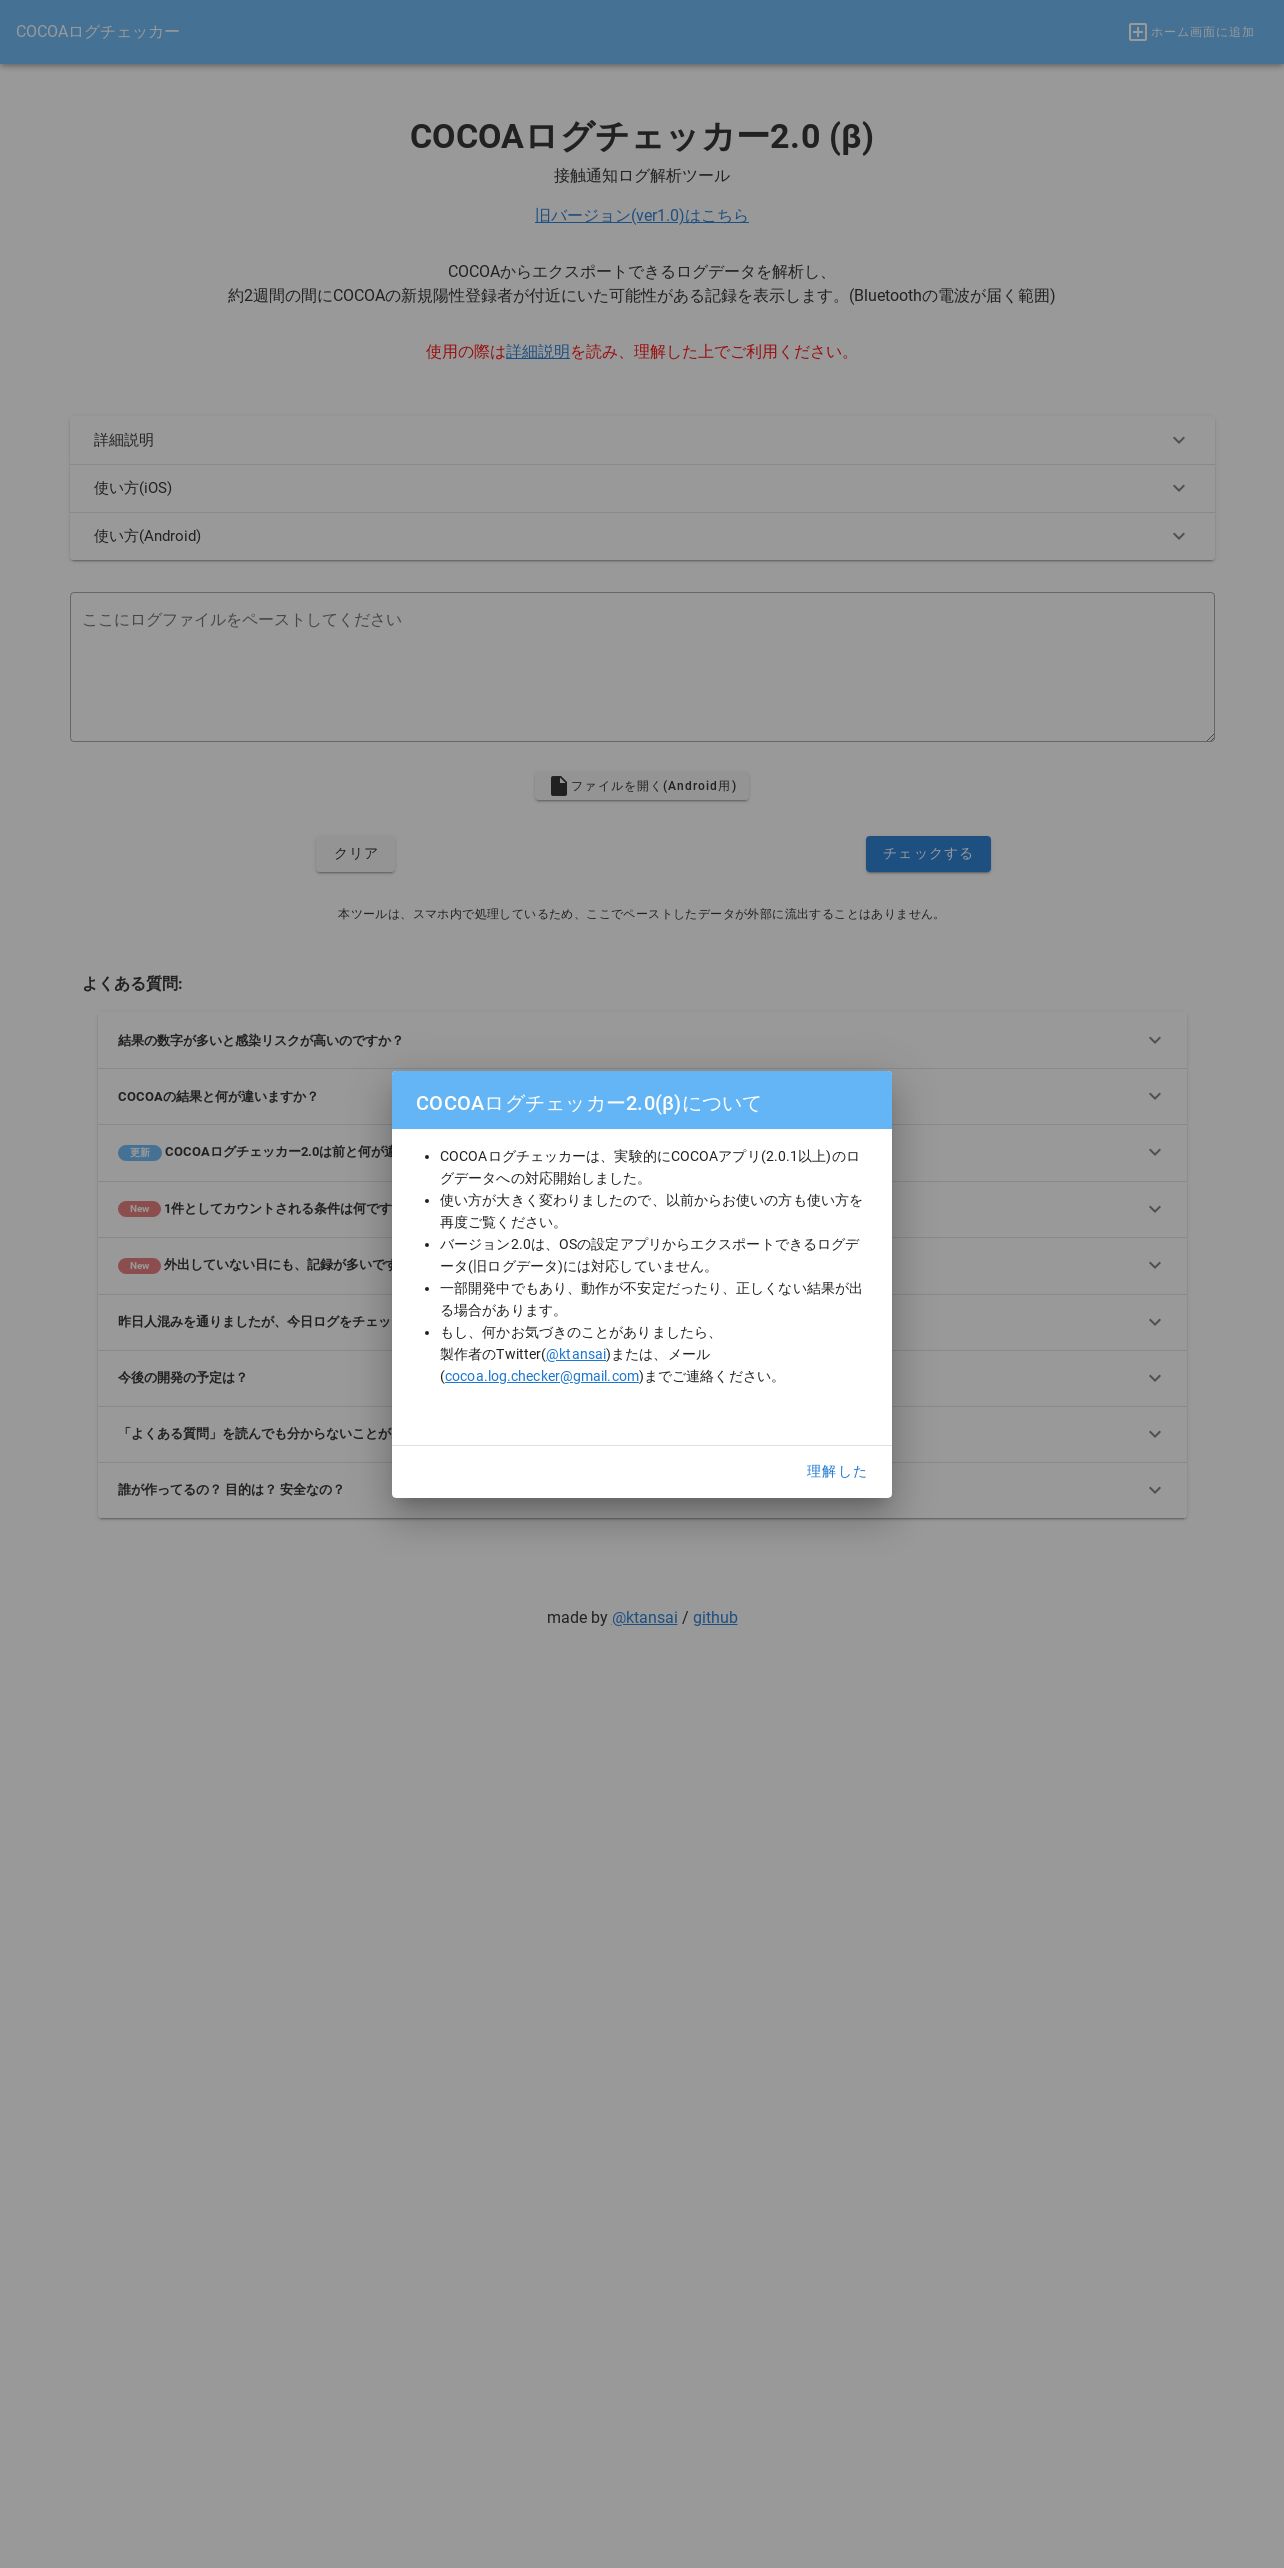Expand chevron for 「よくある質問」を読んでも question
The width and height of the screenshot is (1284, 2568).
(x=1155, y=1434)
